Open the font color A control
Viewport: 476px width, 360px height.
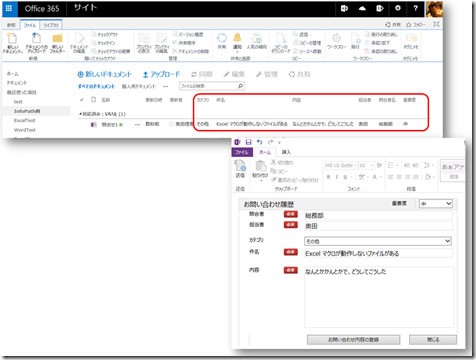point(376,177)
